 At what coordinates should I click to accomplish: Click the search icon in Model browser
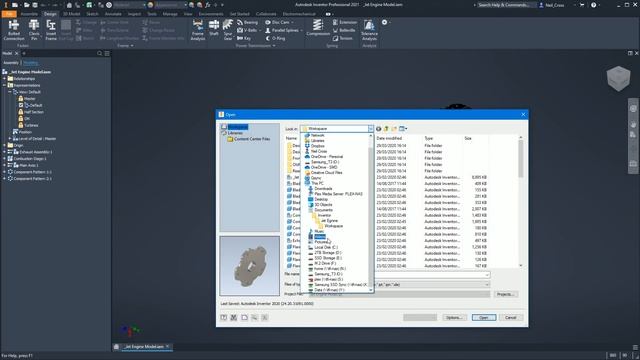pos(100,53)
